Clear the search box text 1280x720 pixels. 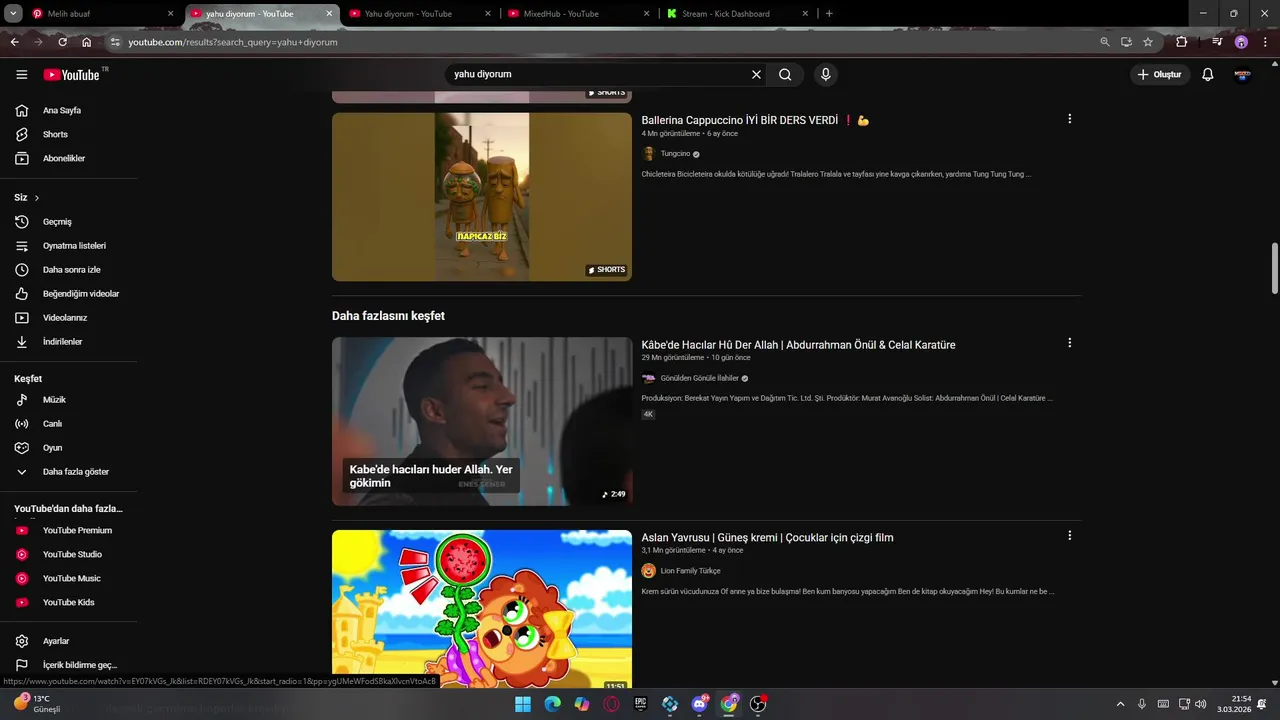[756, 75]
